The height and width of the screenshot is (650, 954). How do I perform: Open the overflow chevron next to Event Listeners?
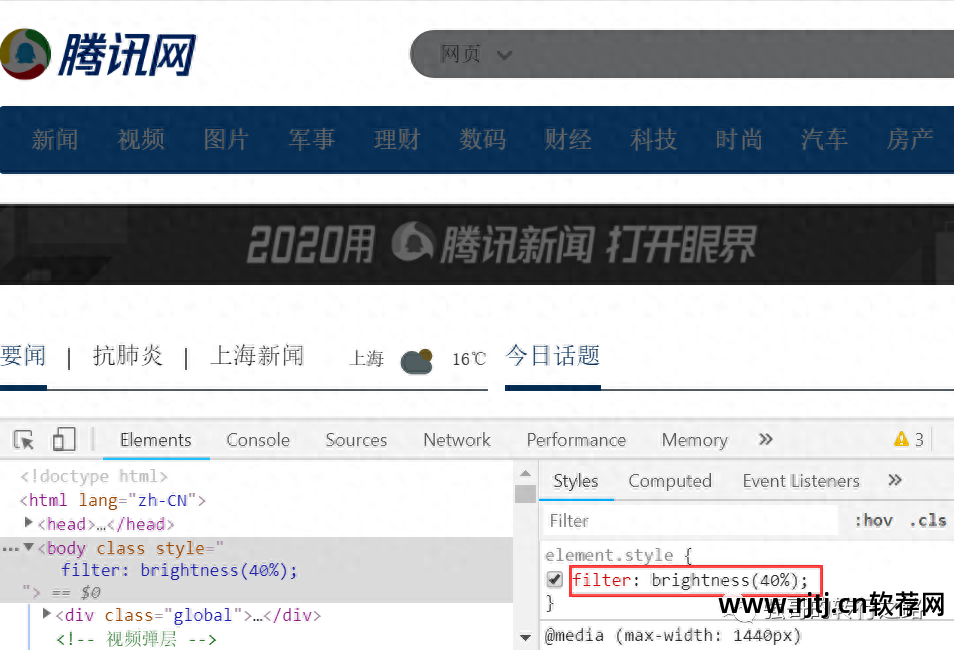click(x=893, y=481)
